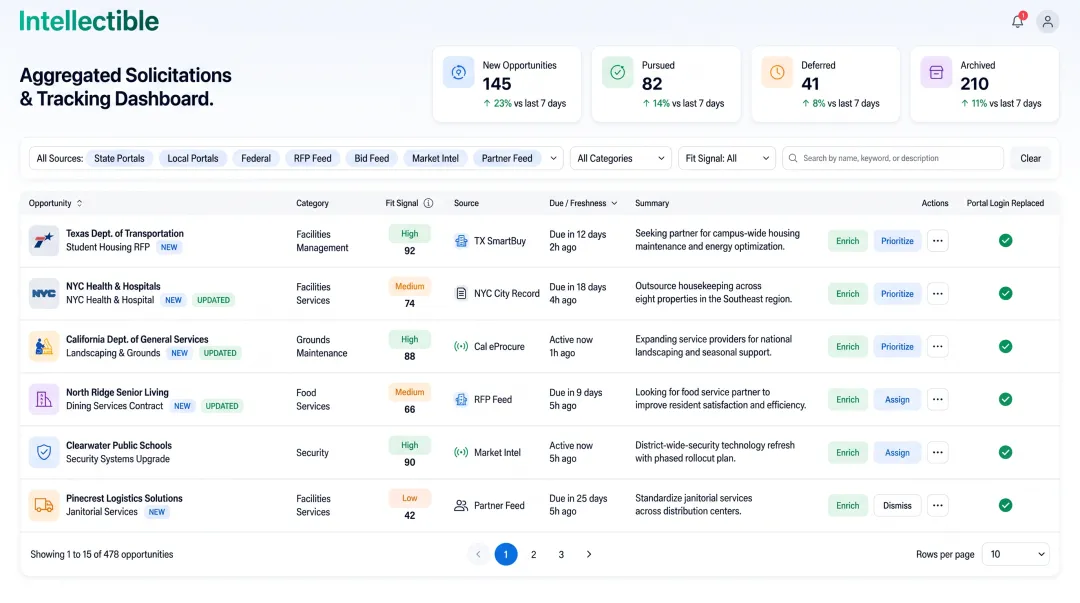Click Texas Dept. of Transportation logo

pos(43,241)
